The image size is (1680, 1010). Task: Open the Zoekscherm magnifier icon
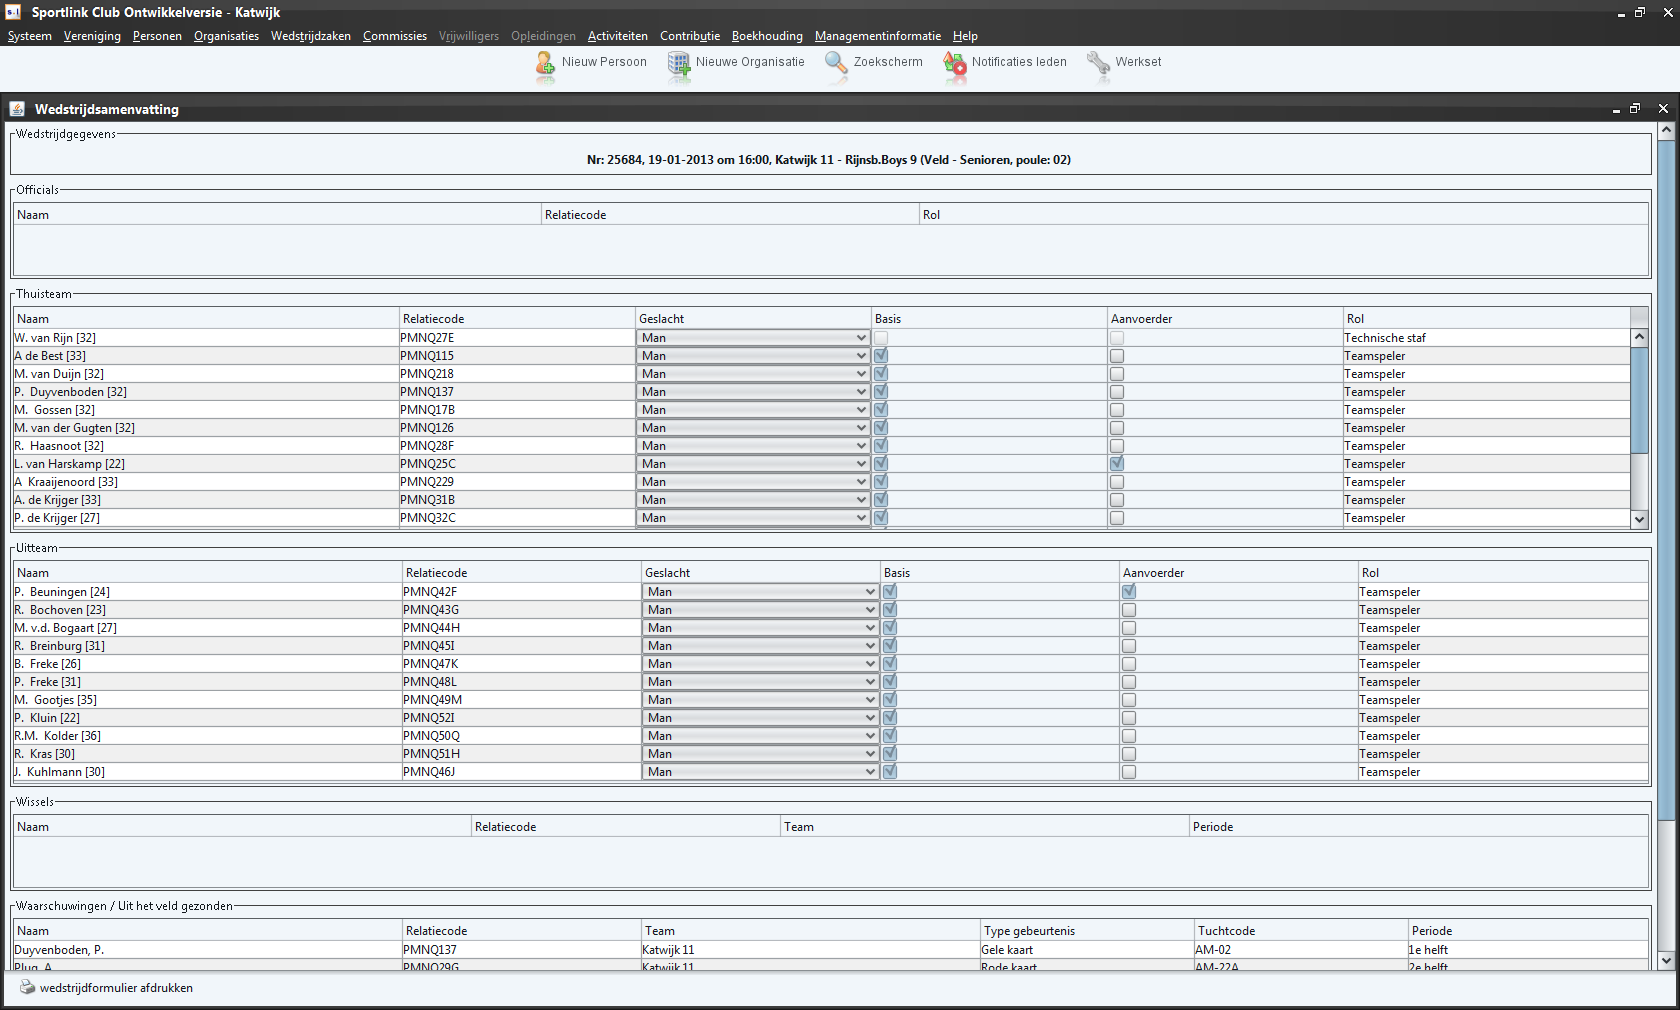click(x=836, y=63)
